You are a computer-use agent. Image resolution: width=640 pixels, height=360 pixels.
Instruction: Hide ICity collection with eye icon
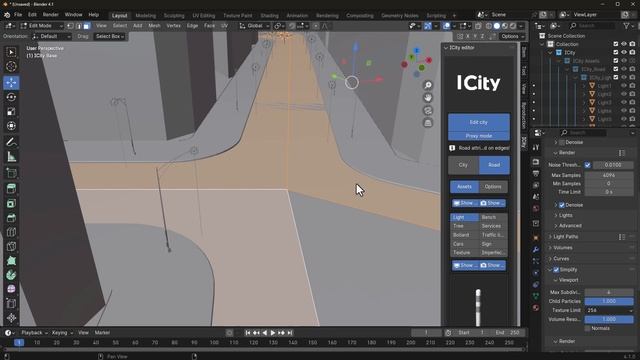point(624,52)
